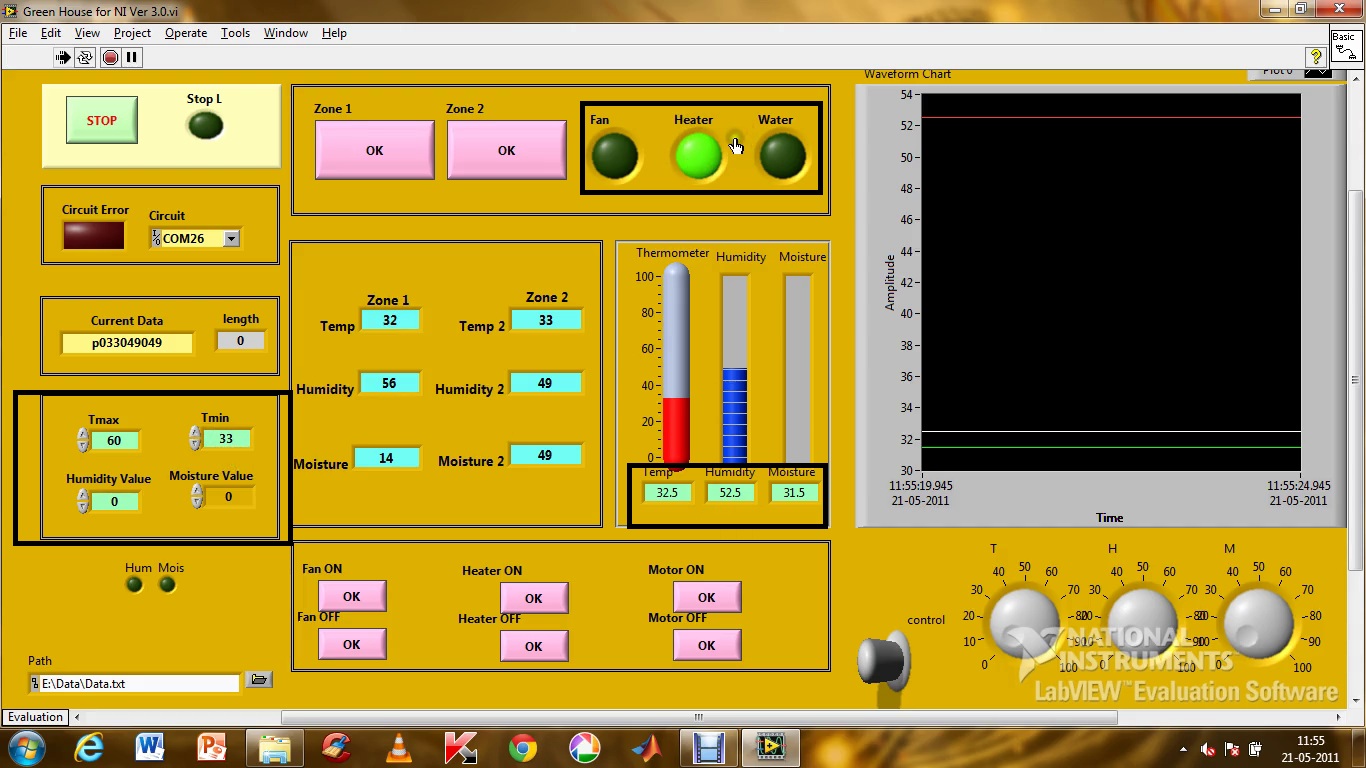Show hidden tray icons arrow
The width and height of the screenshot is (1366, 768).
pyautogui.click(x=1184, y=749)
